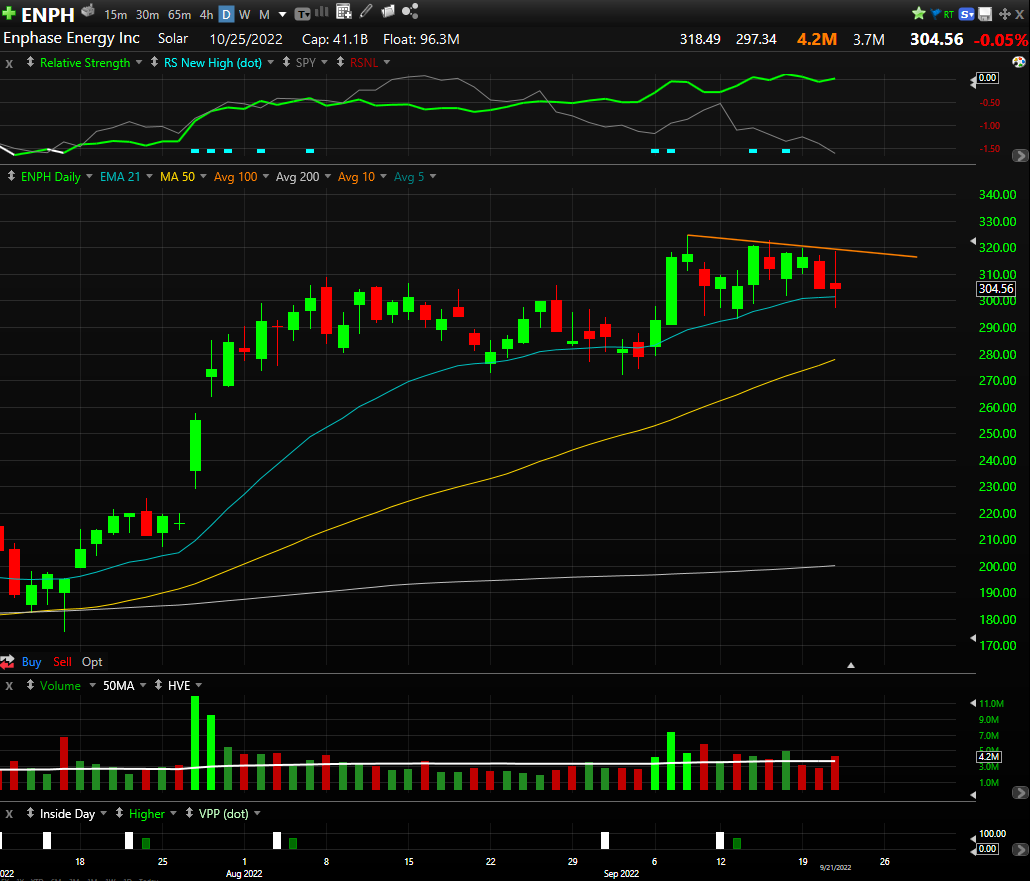
Task: Toggle the RT real-time indicator
Action: point(949,14)
